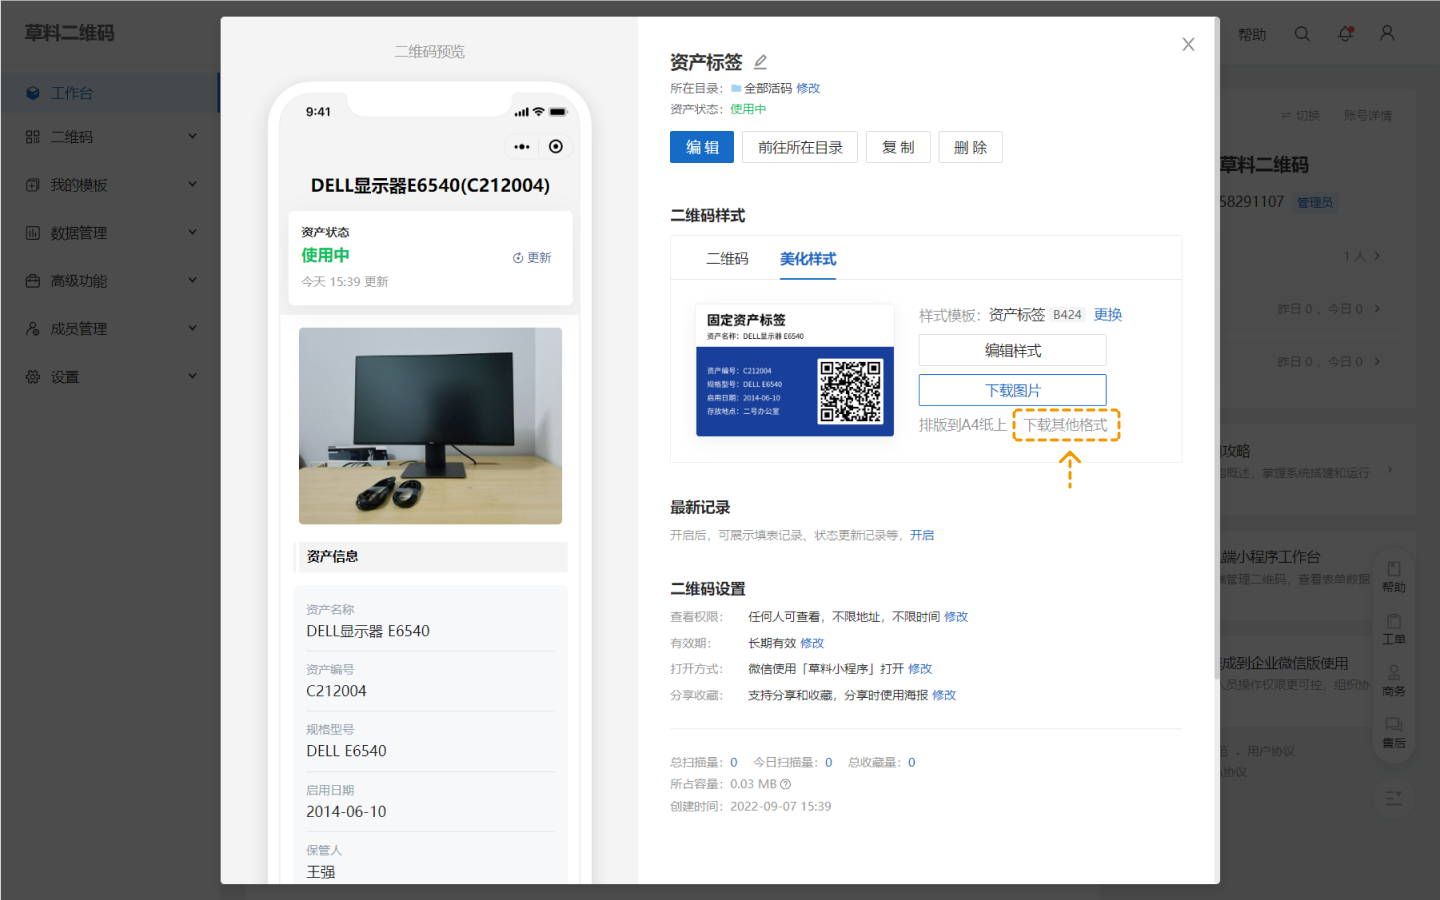Click the search icon in top bar
Image resolution: width=1440 pixels, height=900 pixels.
tap(1302, 34)
